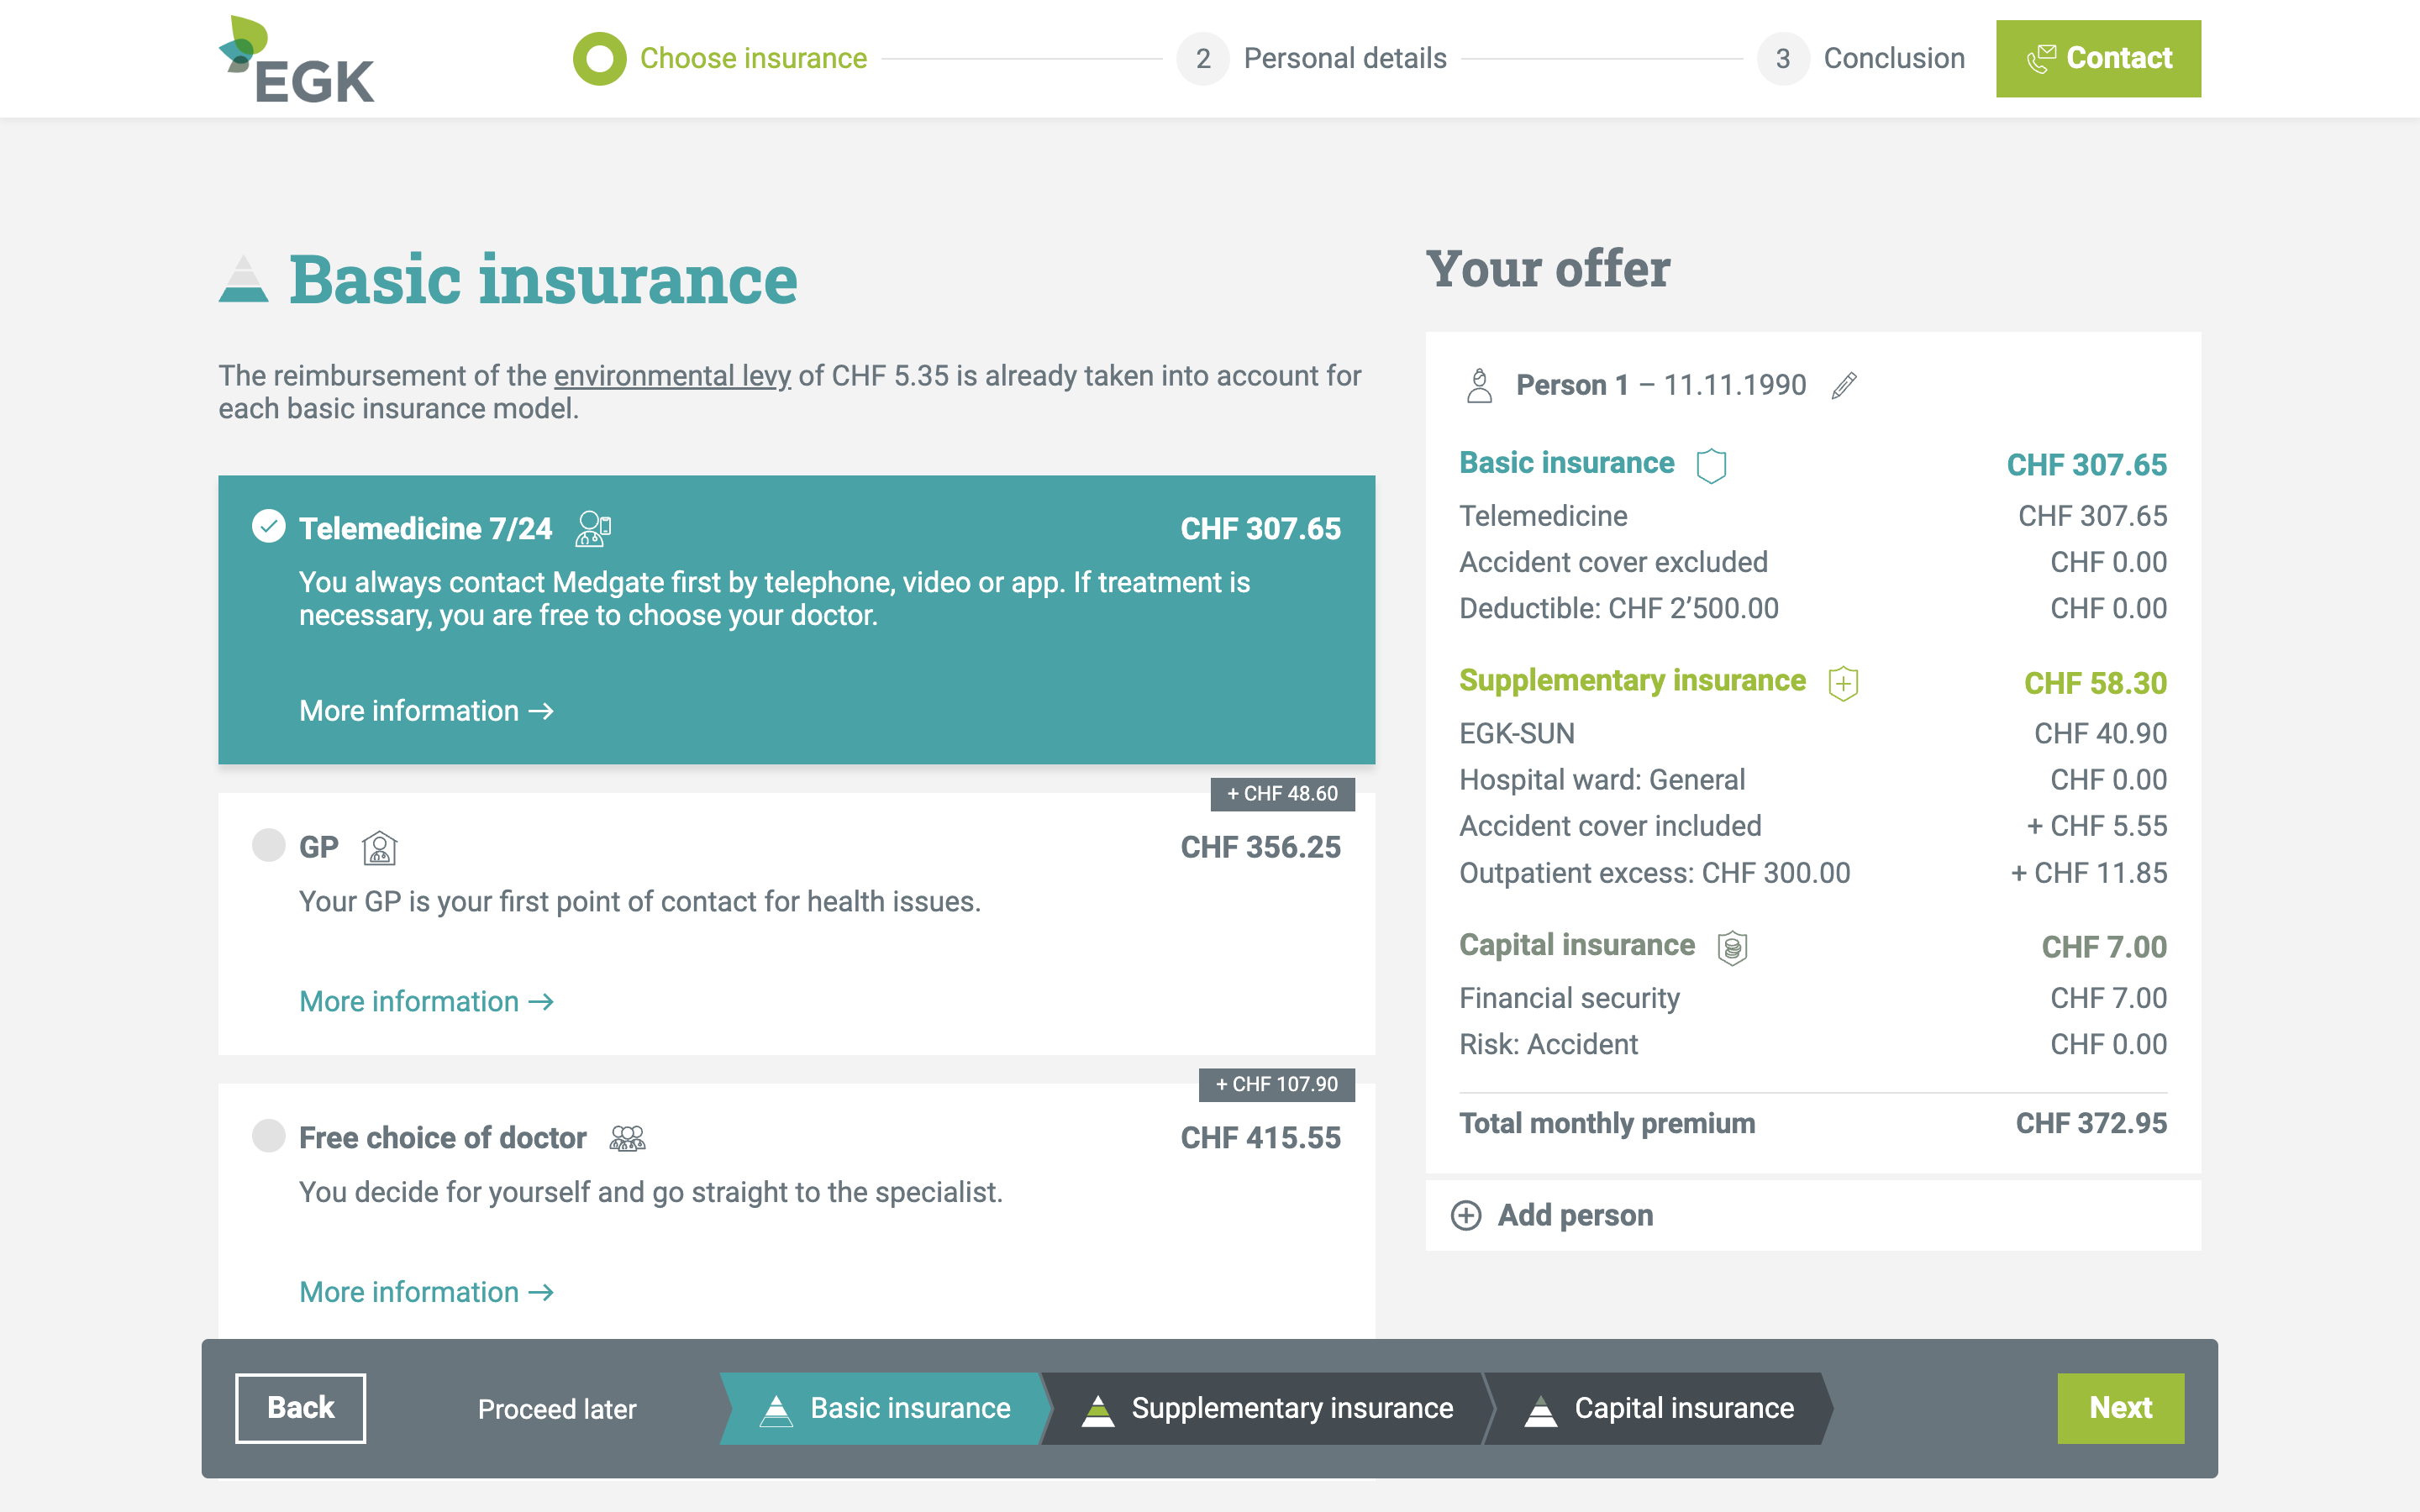The height and width of the screenshot is (1512, 2420).
Task: Click the Add person plus icon
Action: click(1466, 1215)
